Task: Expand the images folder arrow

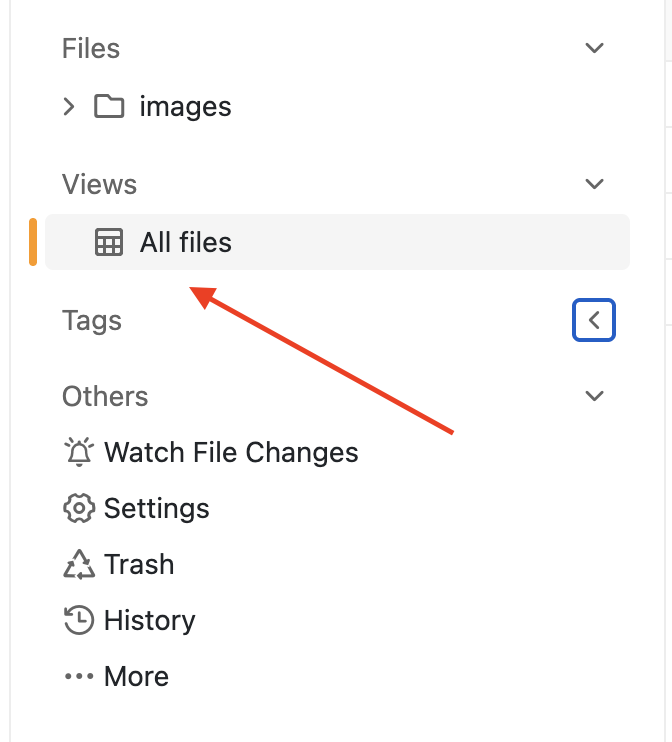Action: [x=69, y=106]
